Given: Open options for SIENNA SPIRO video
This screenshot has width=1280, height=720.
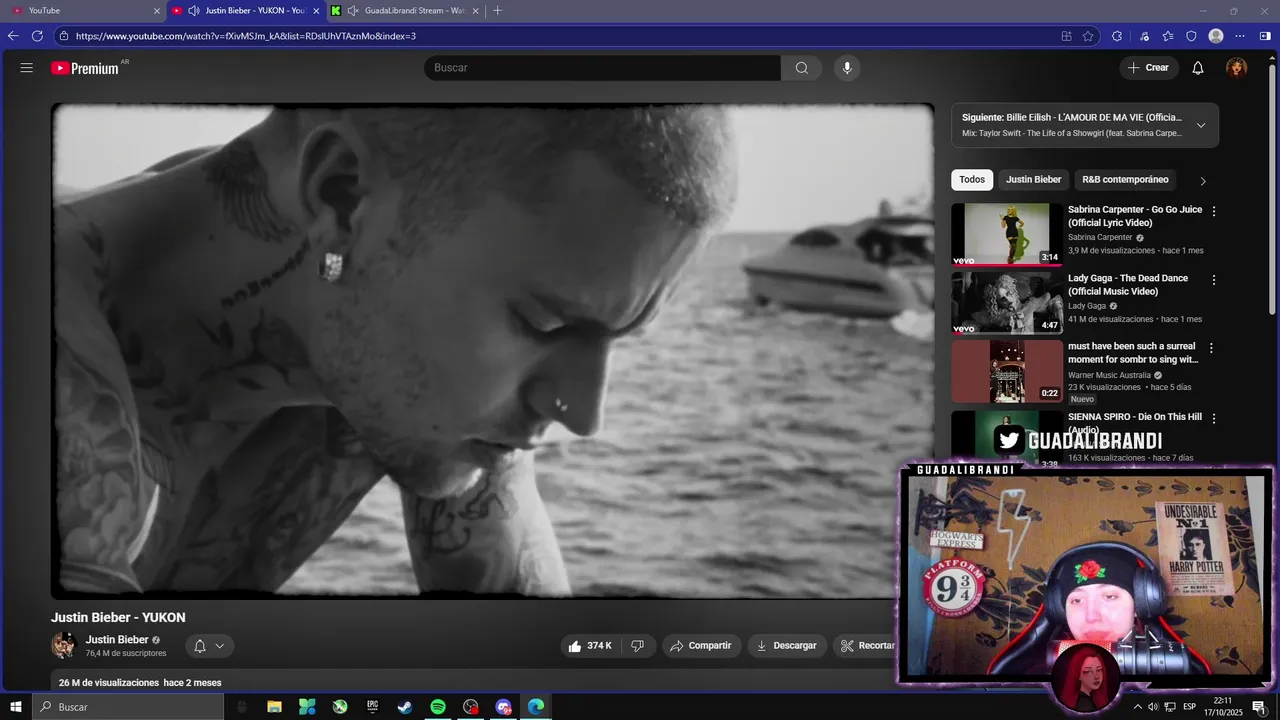Looking at the screenshot, I should click(1214, 418).
